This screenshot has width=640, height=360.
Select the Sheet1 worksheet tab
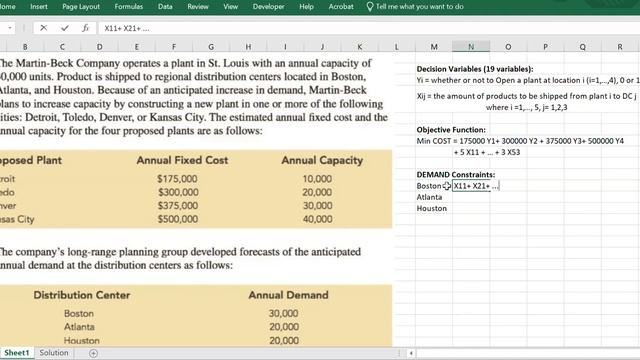click(x=17, y=353)
